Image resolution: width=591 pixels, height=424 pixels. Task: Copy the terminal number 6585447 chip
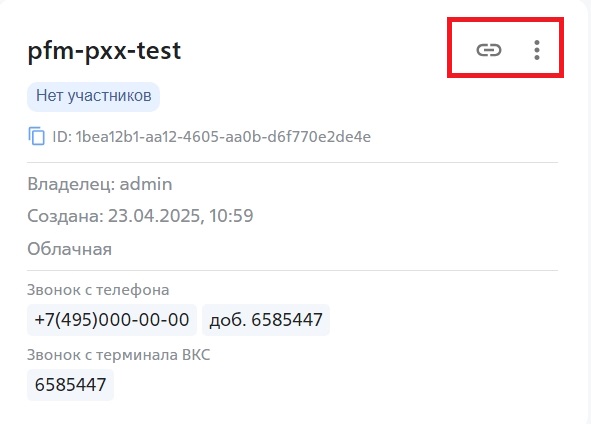click(x=70, y=385)
